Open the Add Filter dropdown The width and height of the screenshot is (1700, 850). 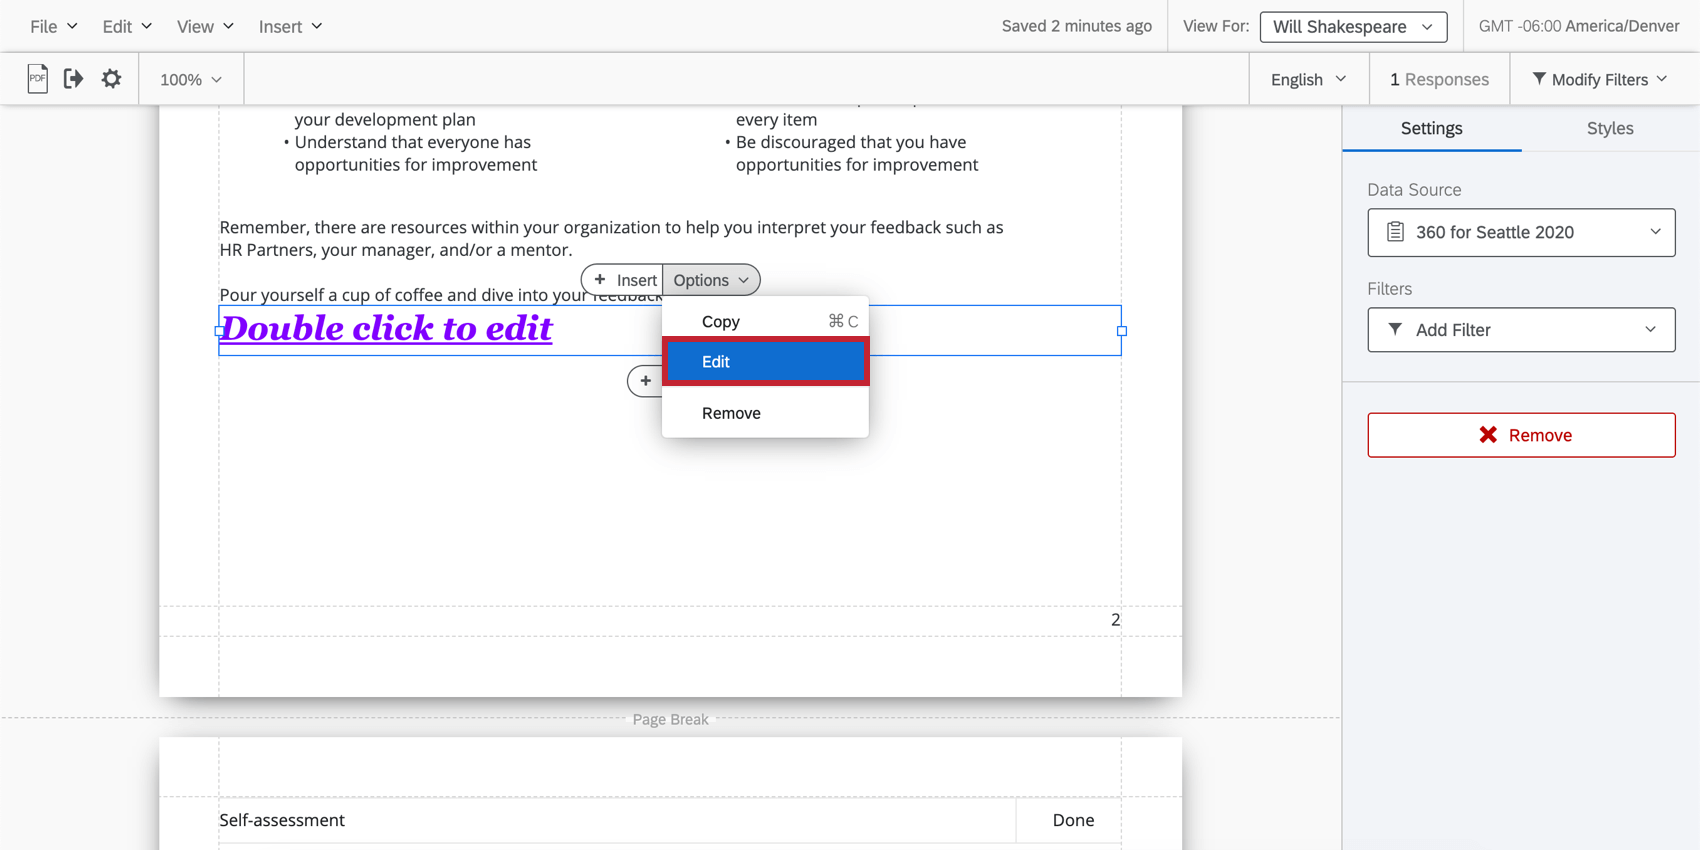click(x=1521, y=330)
